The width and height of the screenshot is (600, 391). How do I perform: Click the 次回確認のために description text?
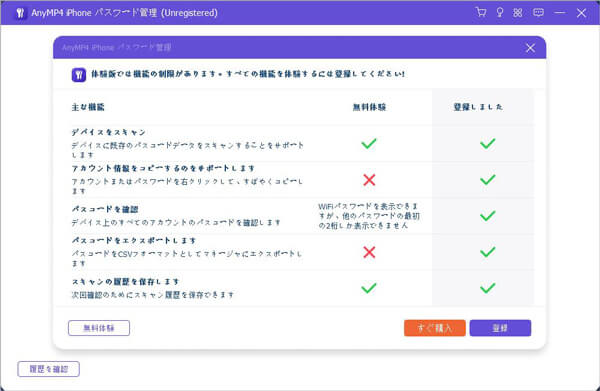pos(153,295)
